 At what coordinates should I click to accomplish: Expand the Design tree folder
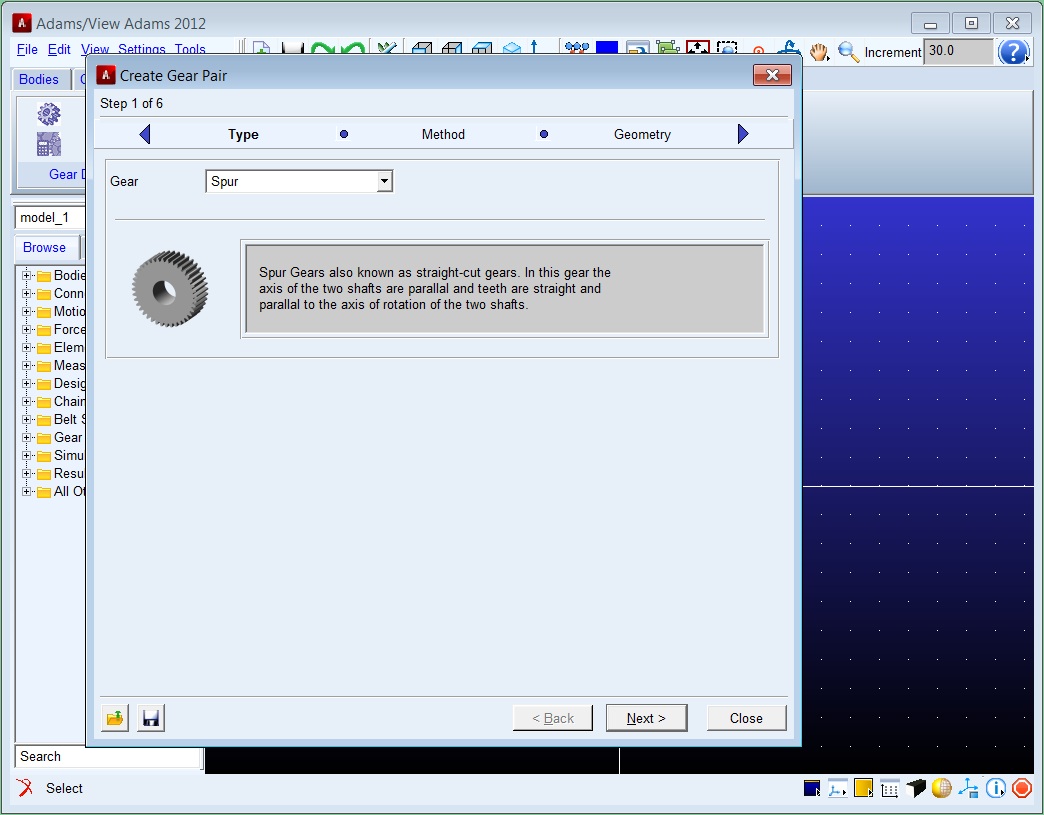pyautogui.click(x=27, y=383)
